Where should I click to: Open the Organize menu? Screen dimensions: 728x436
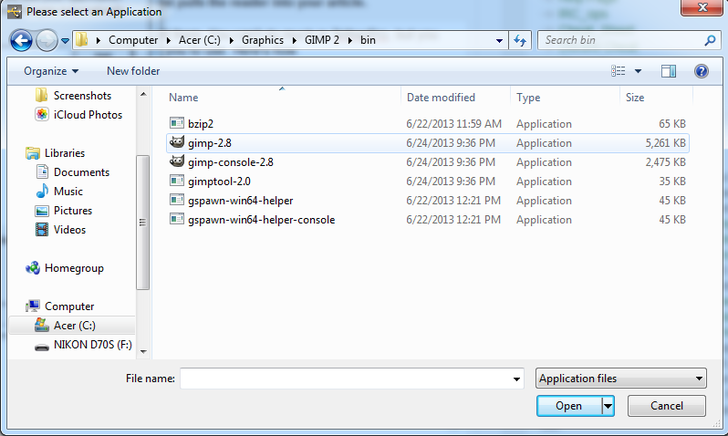click(x=51, y=71)
